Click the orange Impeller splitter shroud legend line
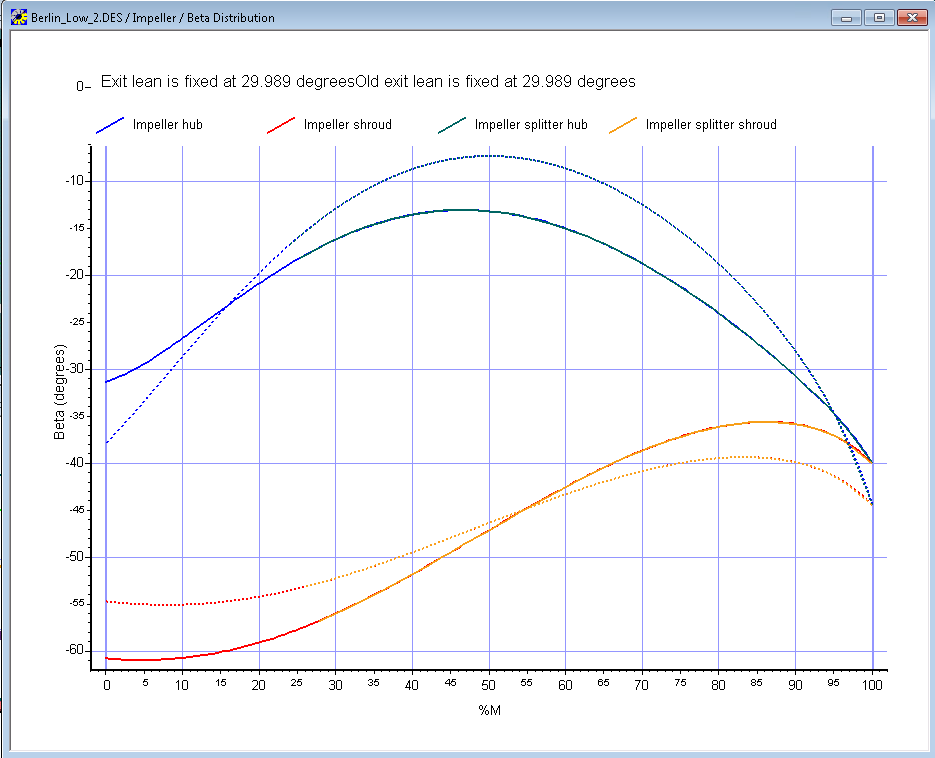 (623, 125)
